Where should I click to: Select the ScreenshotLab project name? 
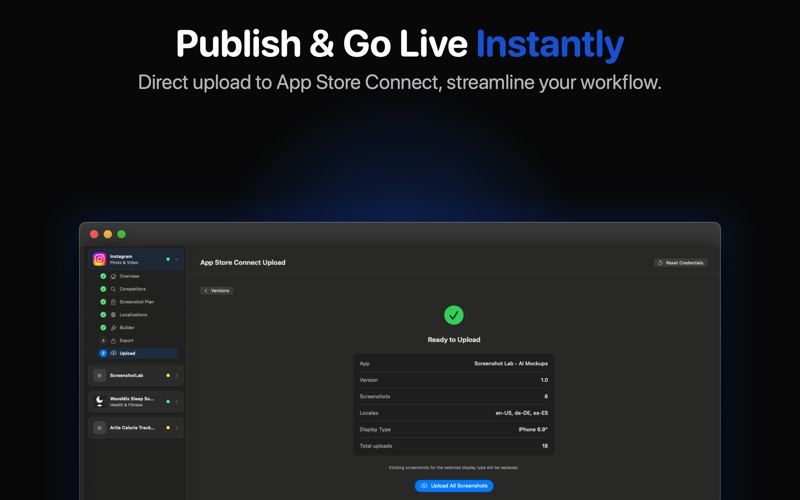(127, 376)
